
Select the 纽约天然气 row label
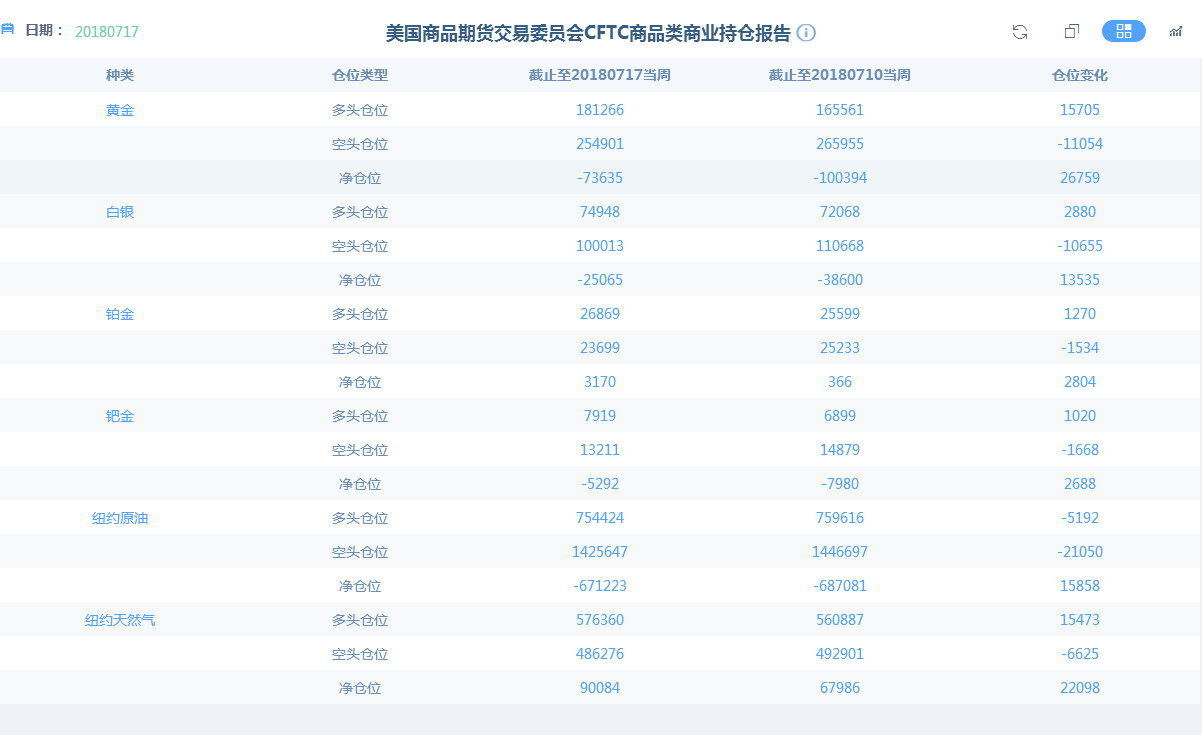pyautogui.click(x=120, y=620)
